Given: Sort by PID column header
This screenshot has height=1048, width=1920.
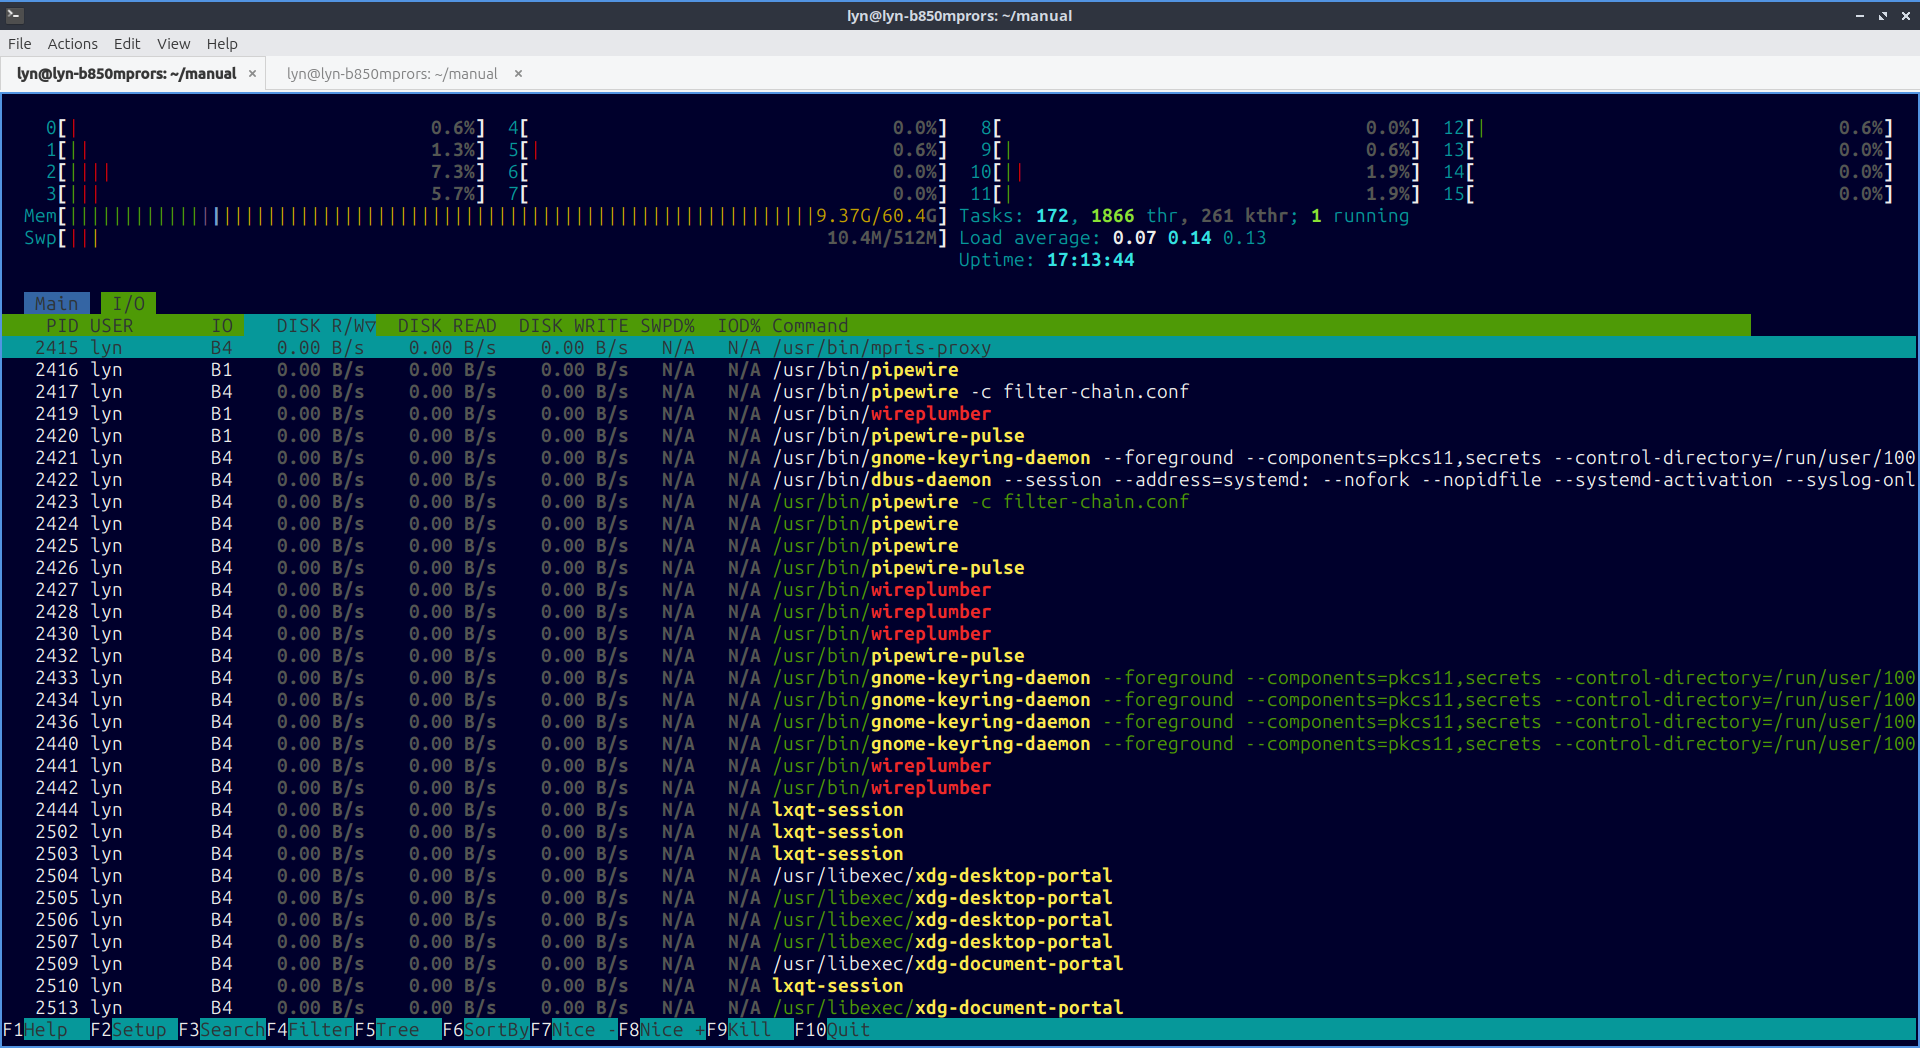Looking at the screenshot, I should [x=61, y=326].
